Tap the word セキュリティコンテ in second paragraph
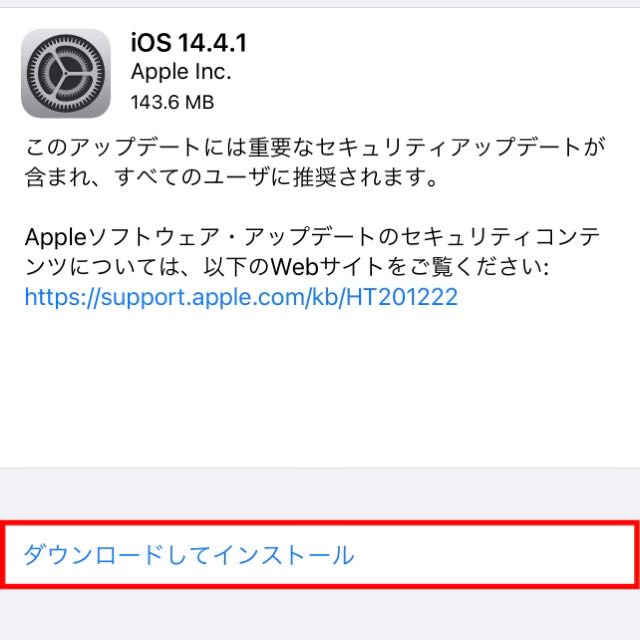 [500, 237]
